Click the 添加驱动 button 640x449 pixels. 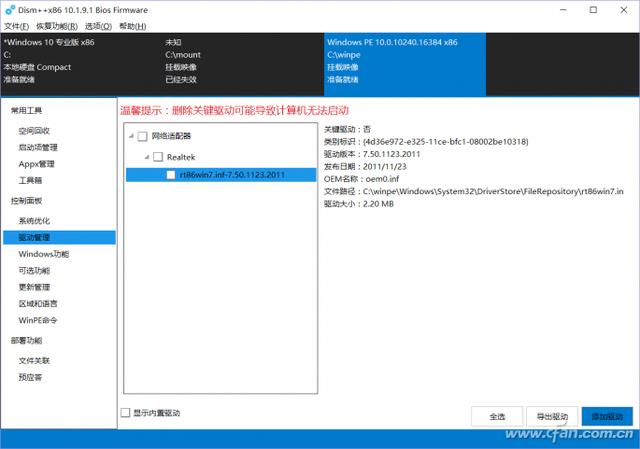coord(607,417)
